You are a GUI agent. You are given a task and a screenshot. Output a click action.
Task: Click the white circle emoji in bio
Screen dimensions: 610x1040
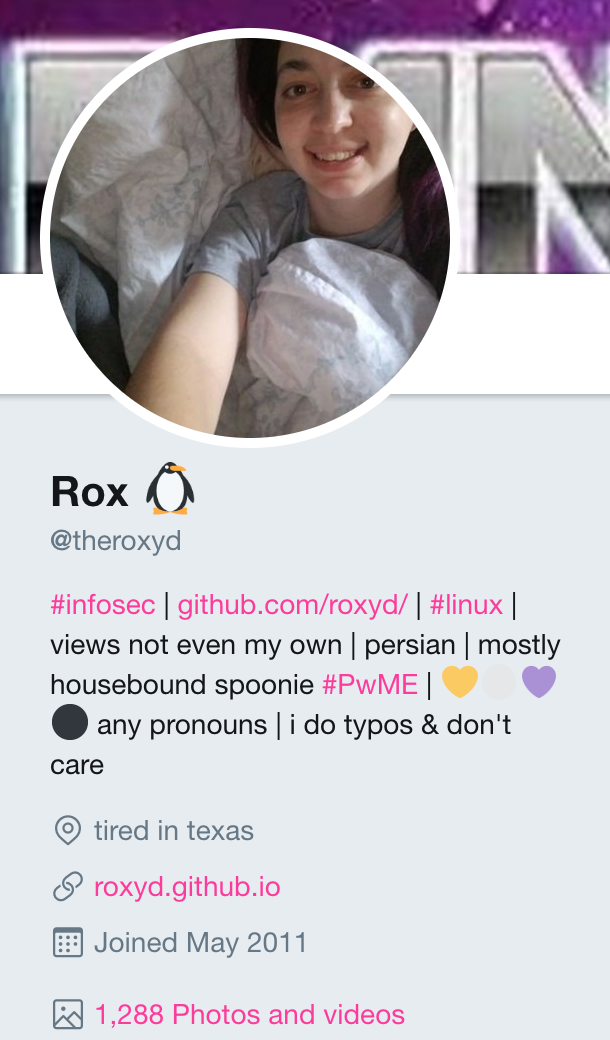pos(499,682)
